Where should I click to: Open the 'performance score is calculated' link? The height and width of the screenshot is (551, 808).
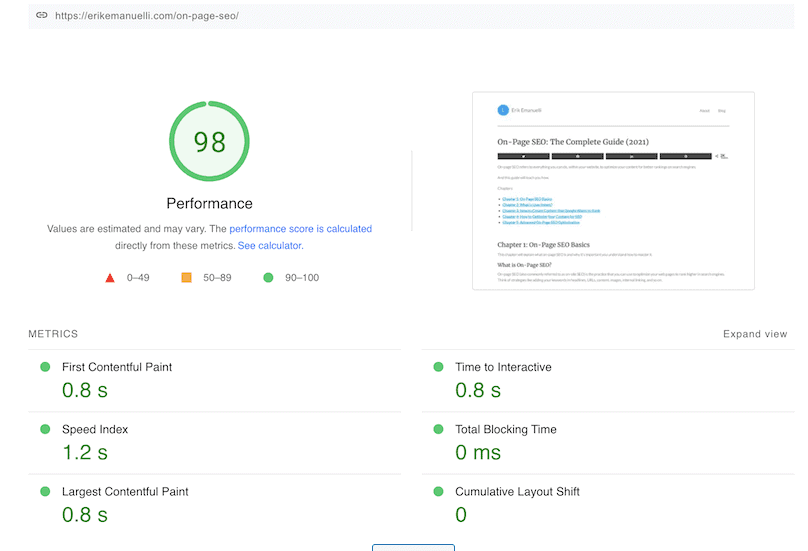tap(300, 229)
